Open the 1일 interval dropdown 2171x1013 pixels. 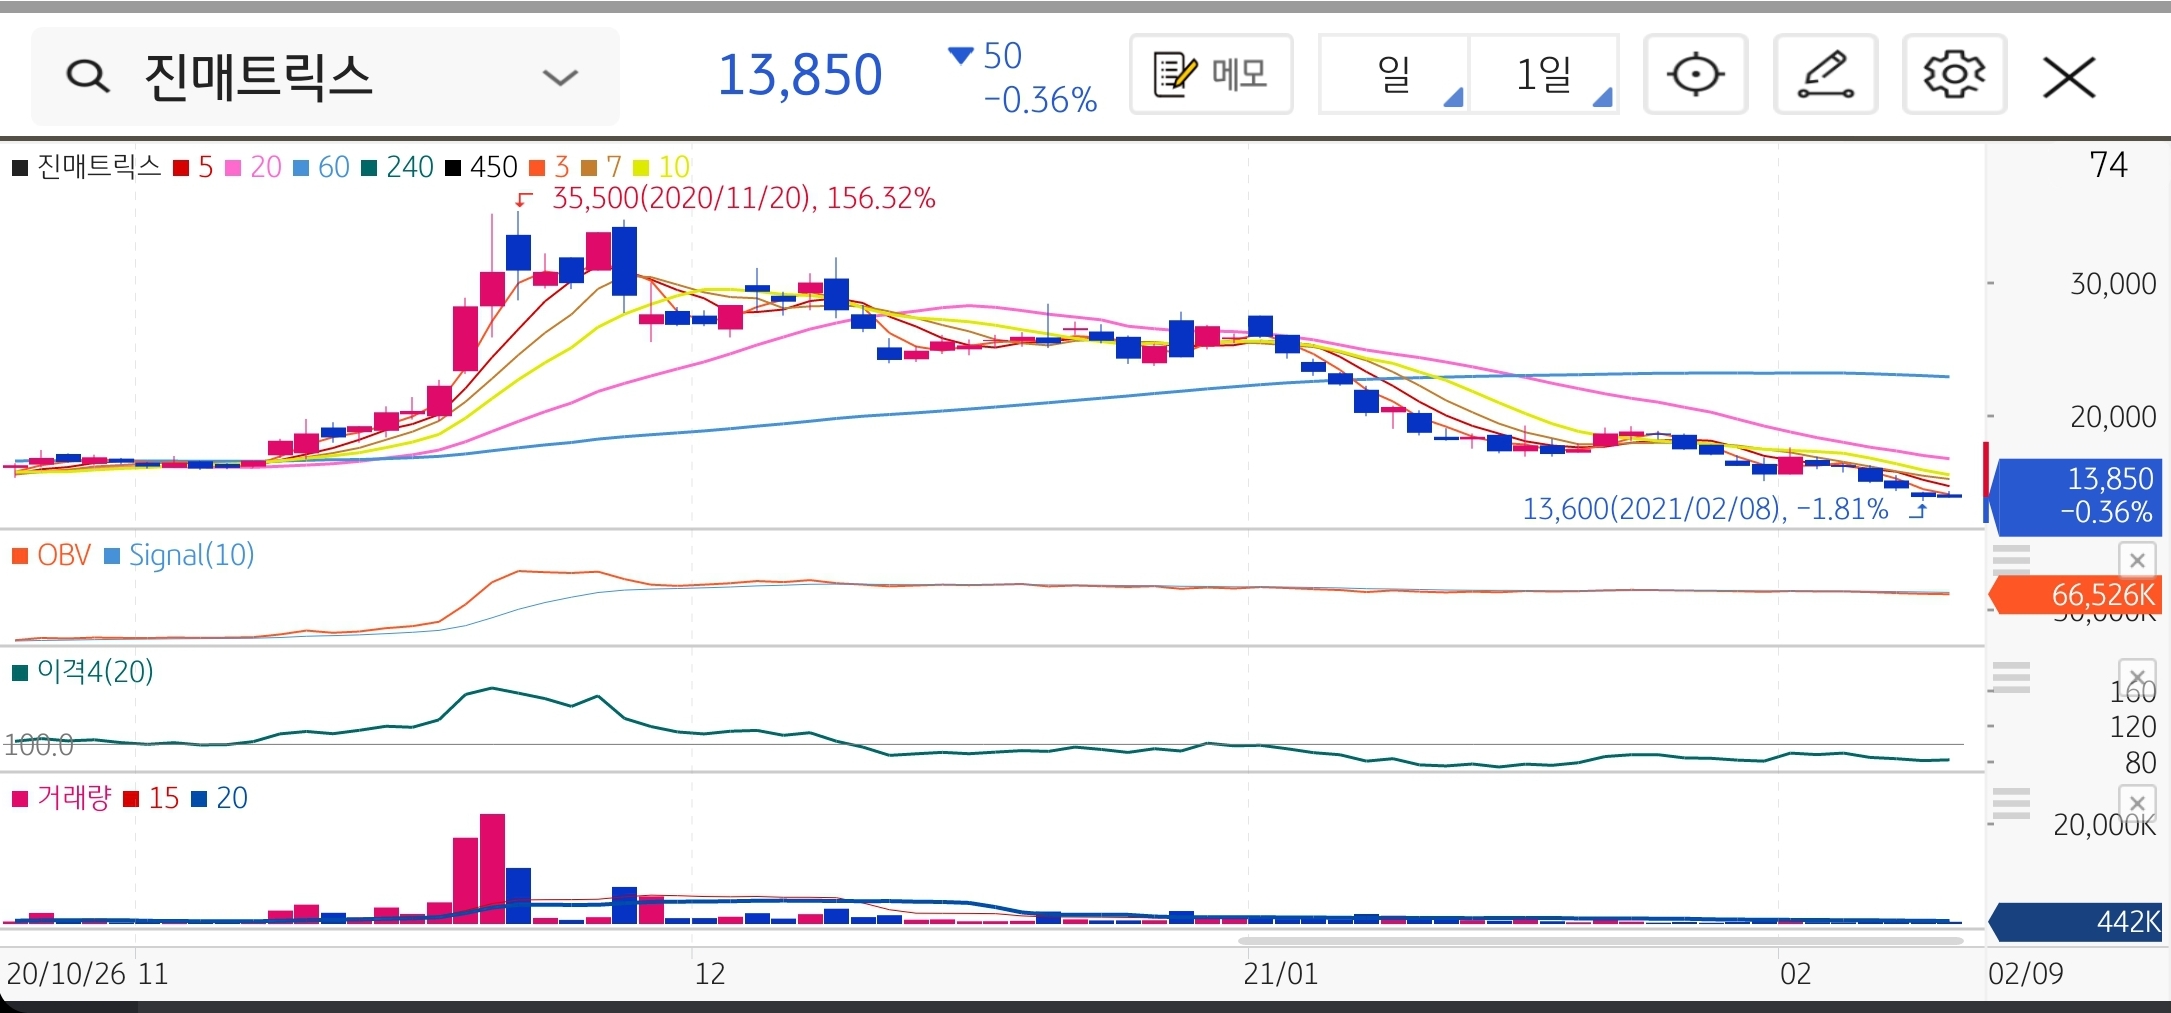1544,74
